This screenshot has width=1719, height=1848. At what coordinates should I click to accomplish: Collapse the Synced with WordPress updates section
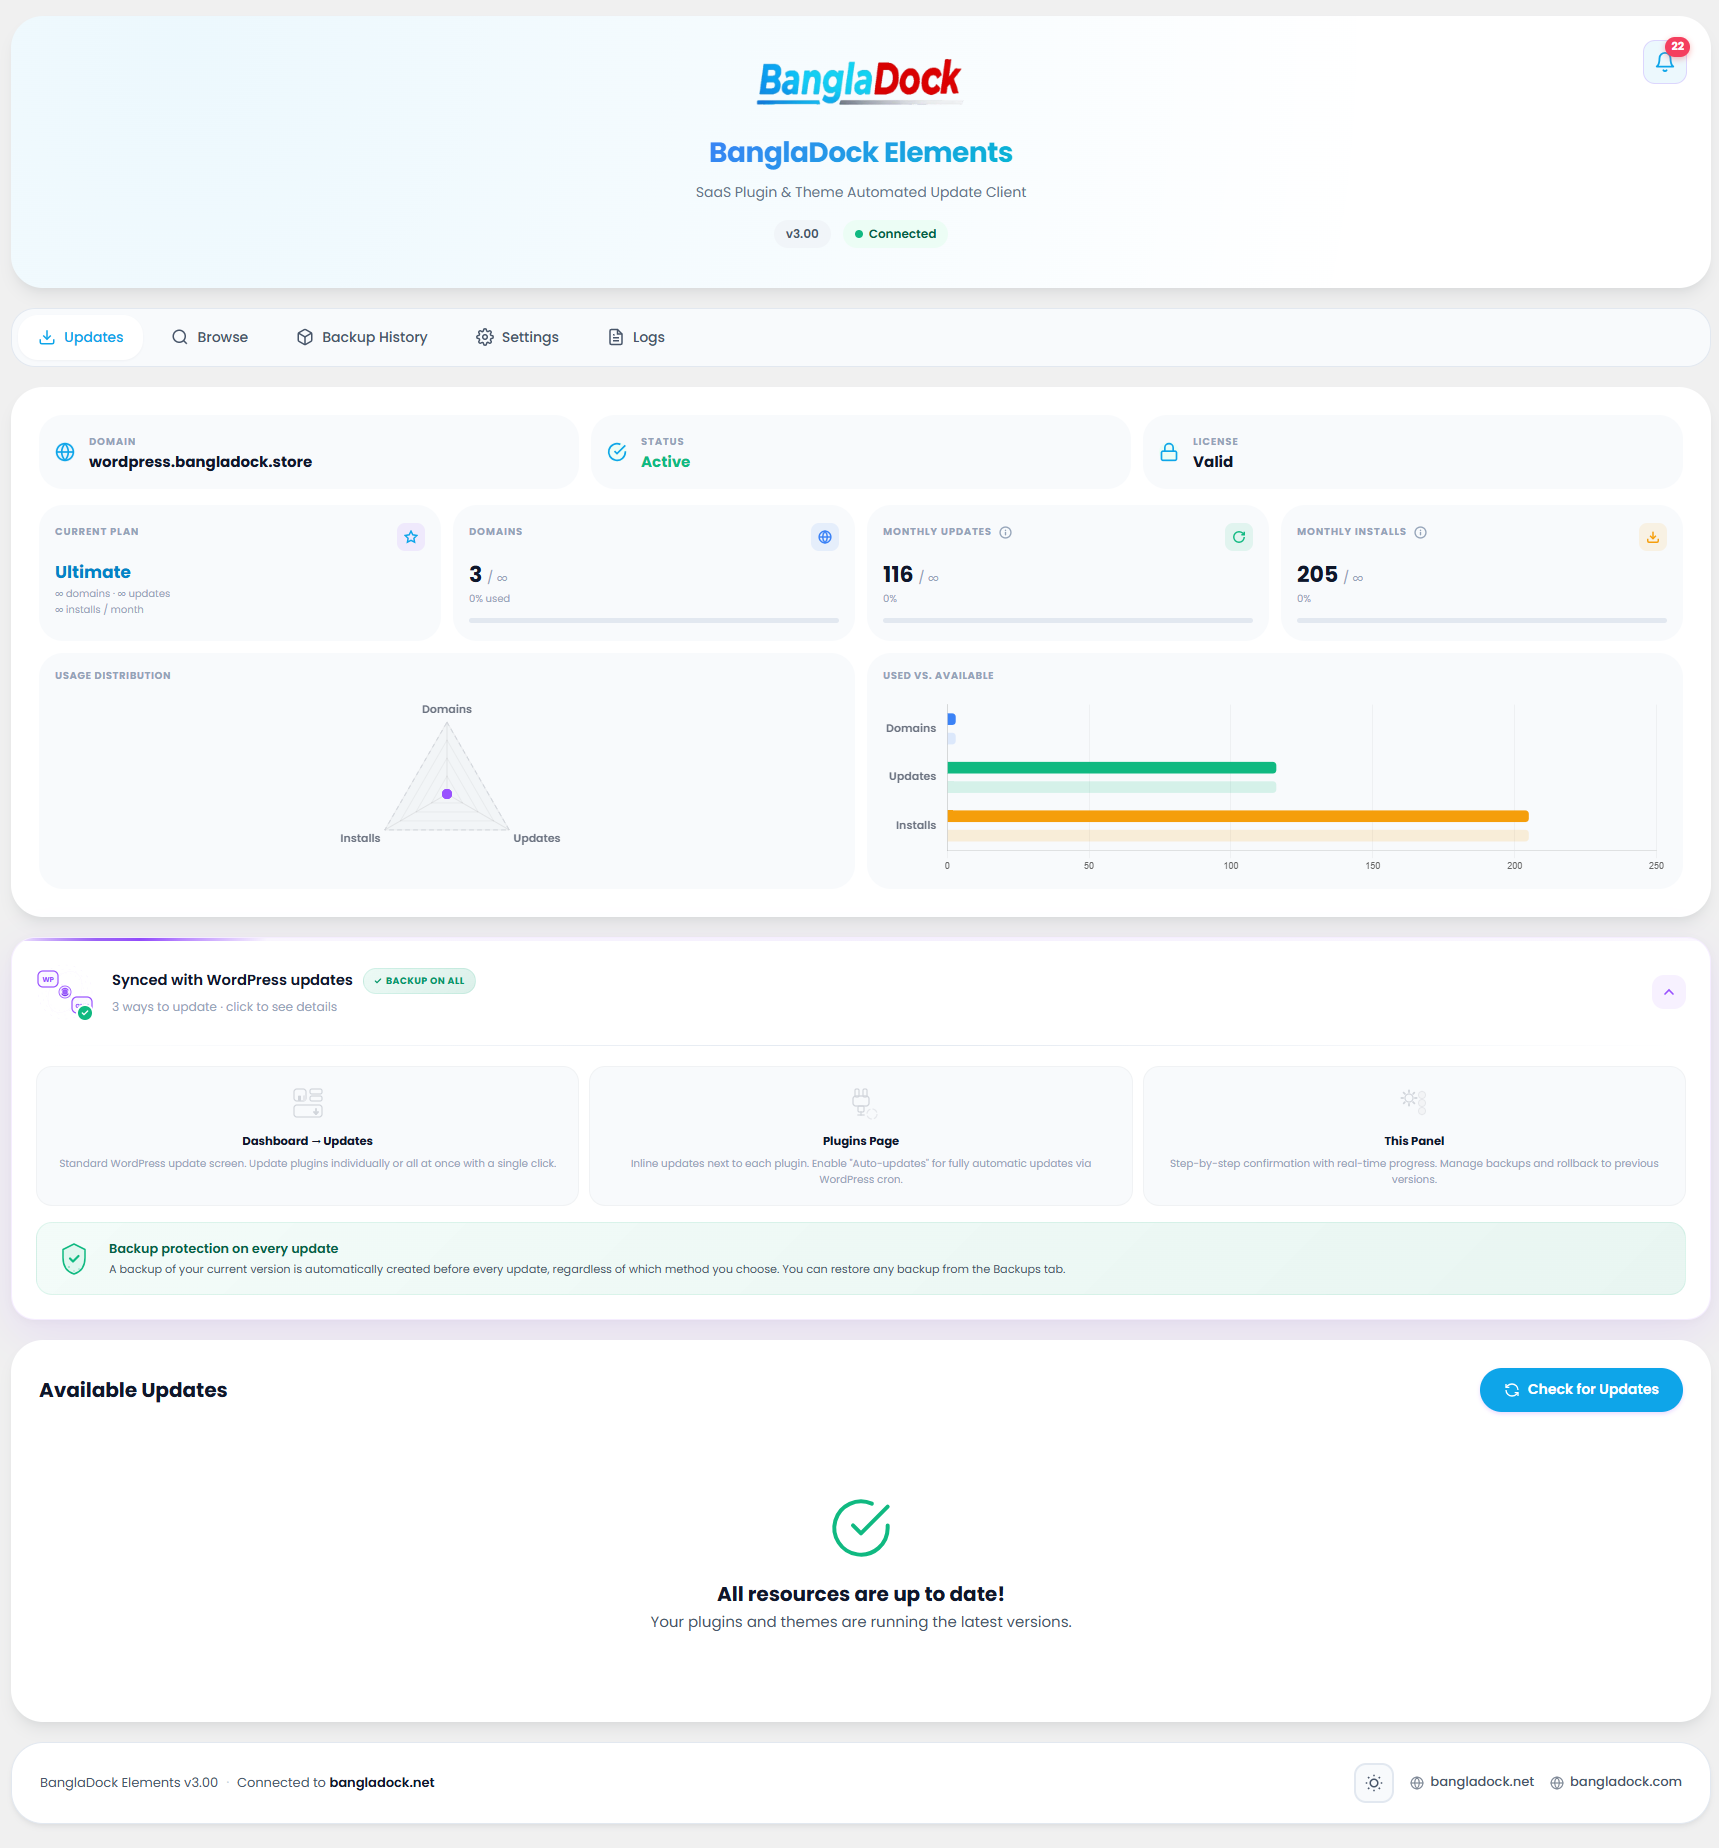(x=1669, y=992)
